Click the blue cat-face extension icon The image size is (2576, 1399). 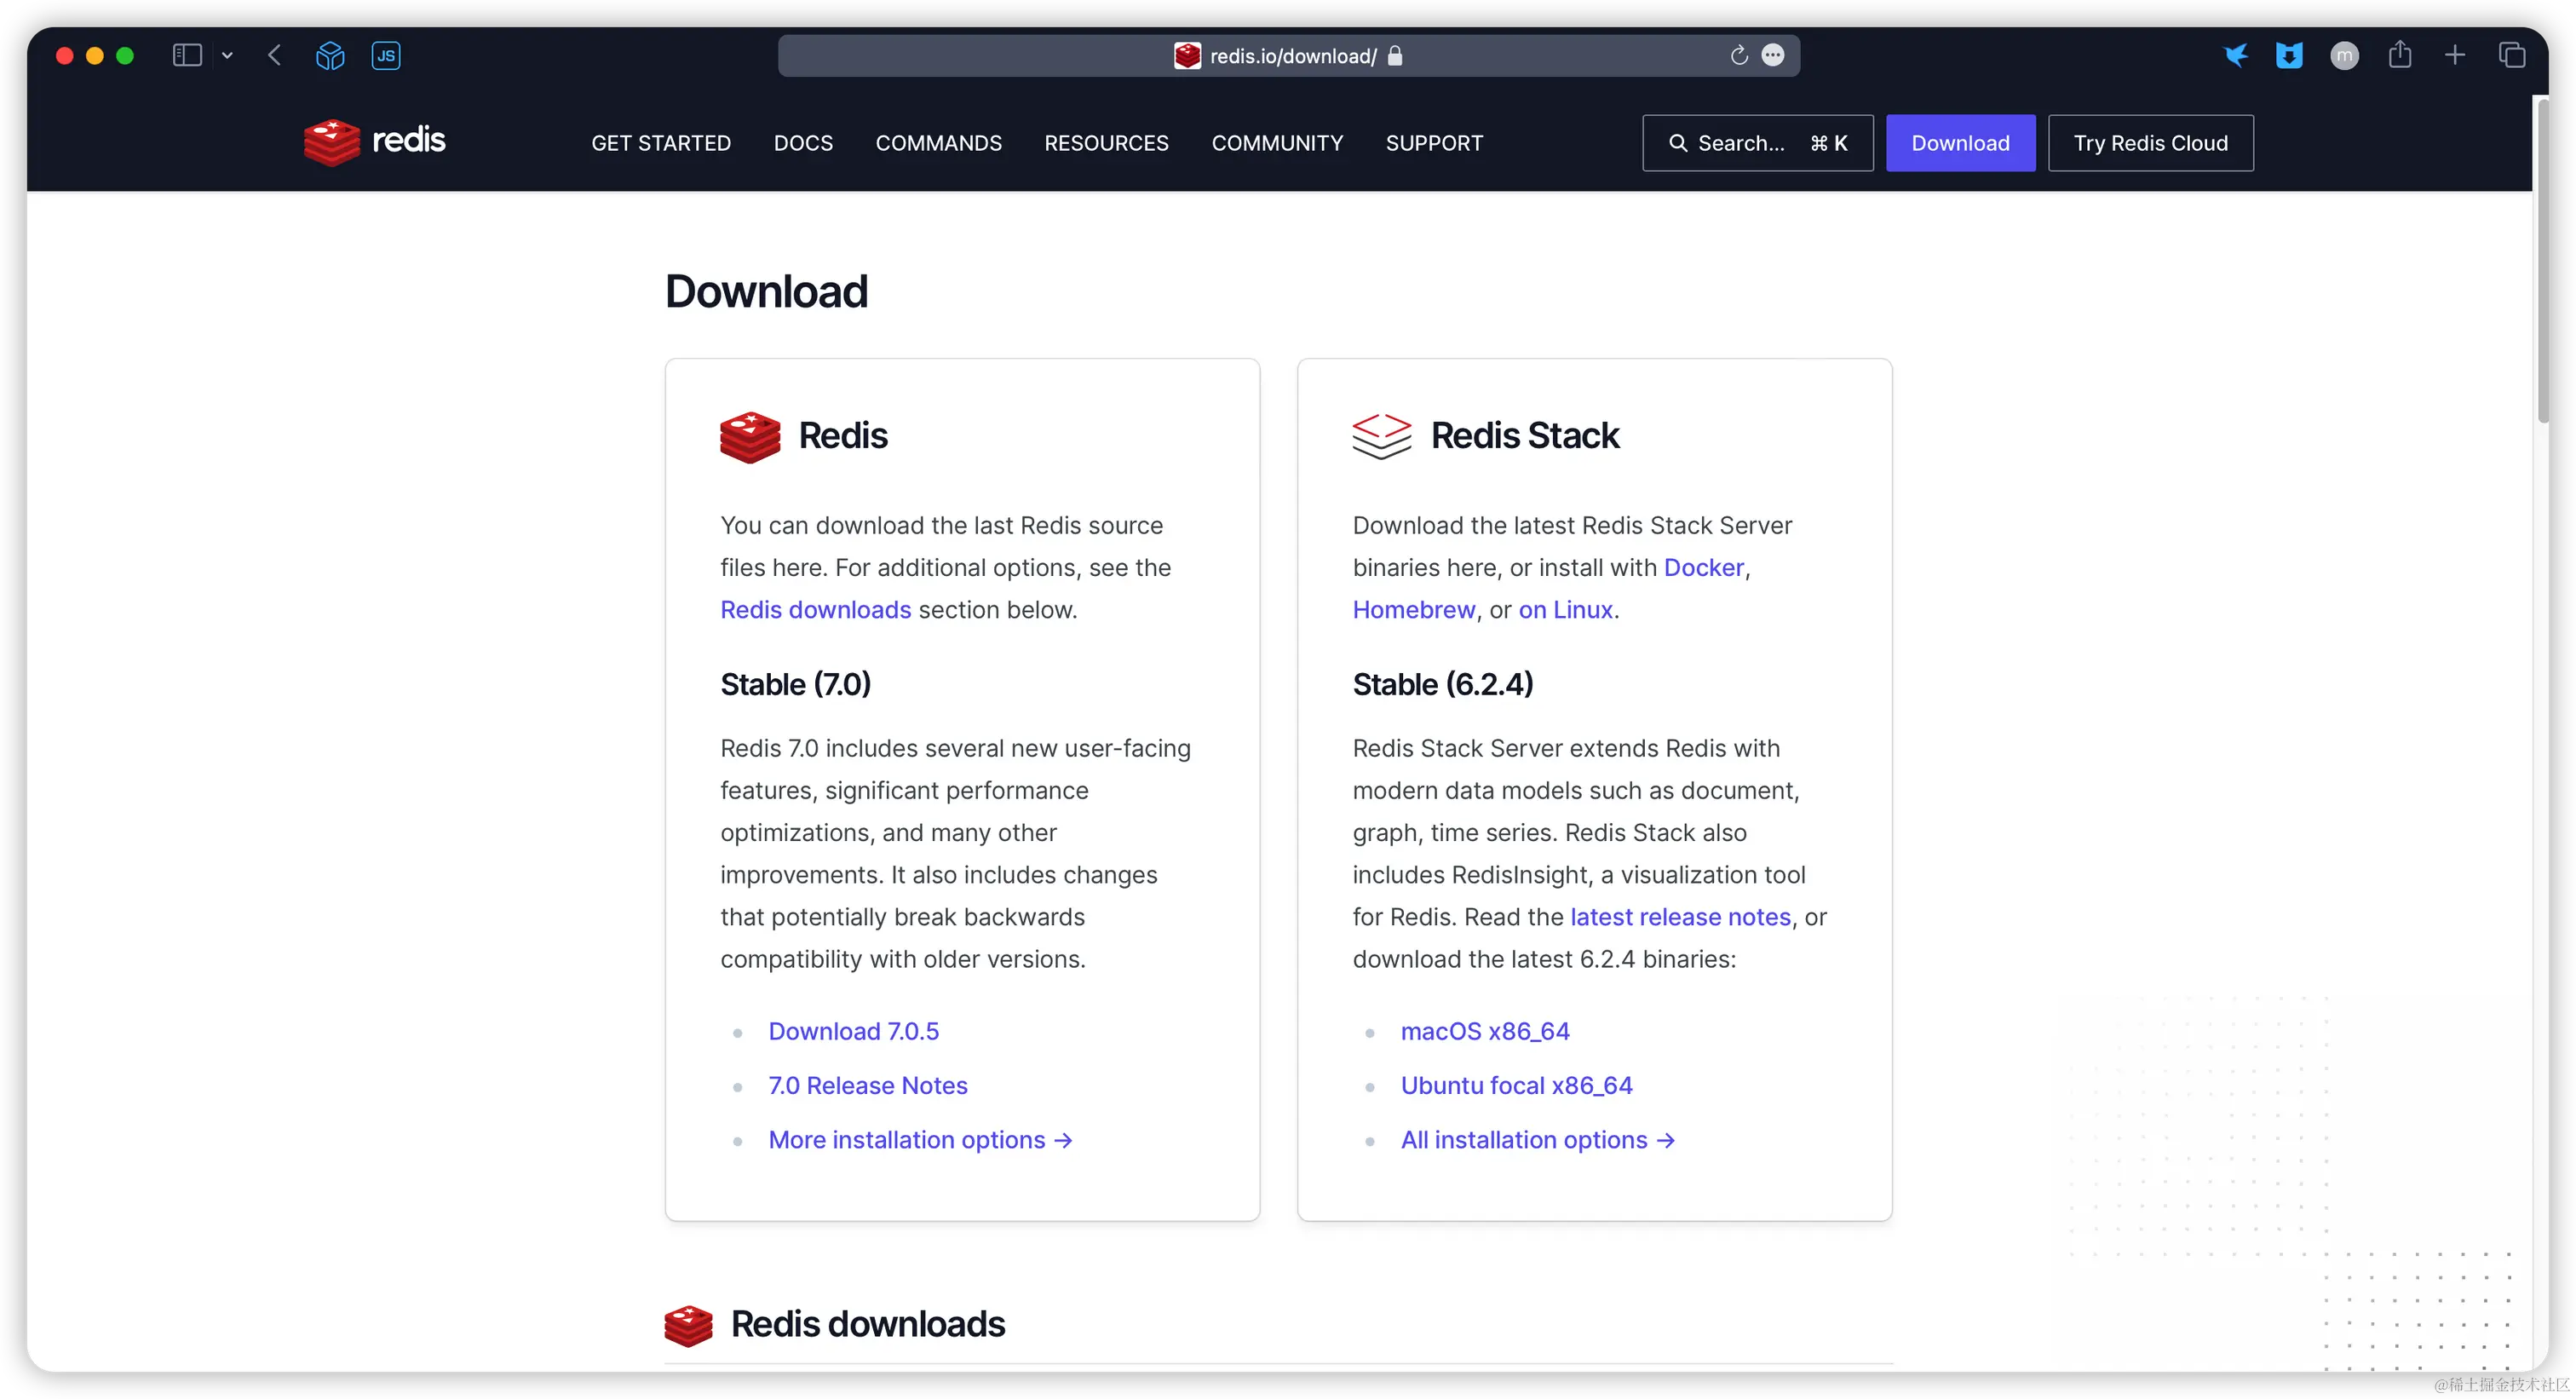(2289, 55)
